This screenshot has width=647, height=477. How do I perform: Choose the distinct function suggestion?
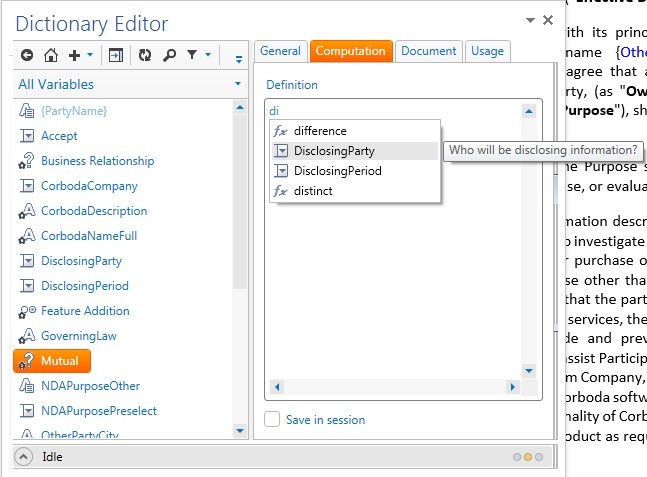coord(313,191)
